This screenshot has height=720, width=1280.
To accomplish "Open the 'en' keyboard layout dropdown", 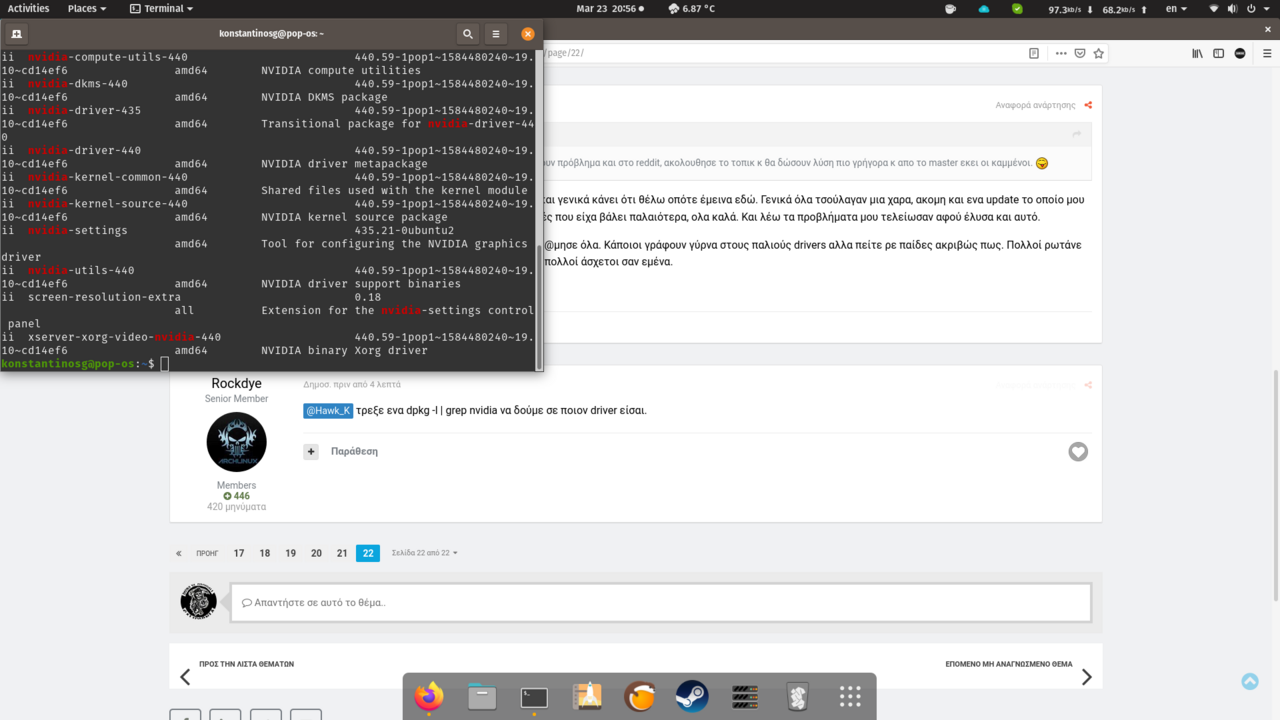I will (1176, 8).
